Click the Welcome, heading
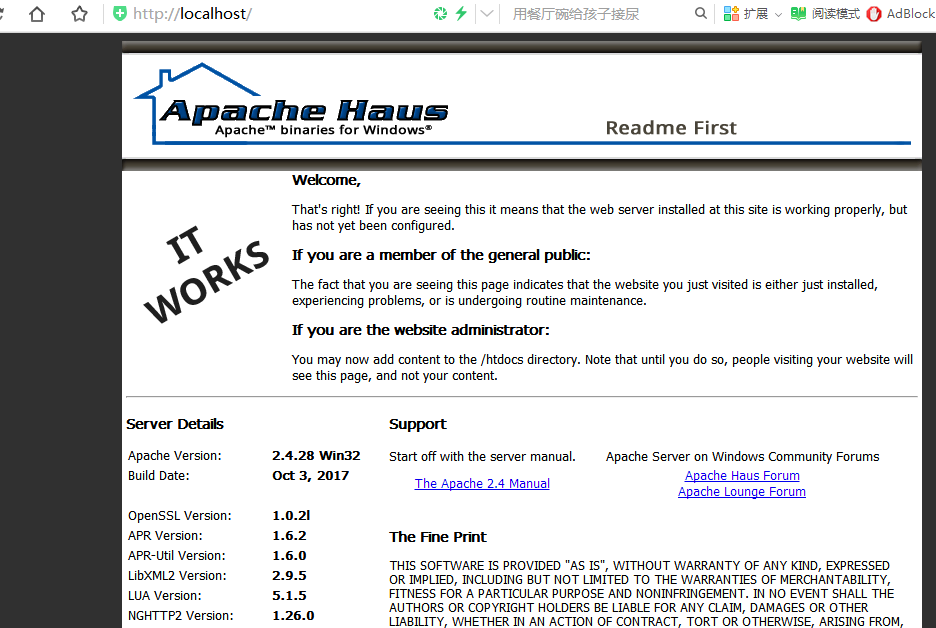This screenshot has height=628, width=936. (x=327, y=180)
